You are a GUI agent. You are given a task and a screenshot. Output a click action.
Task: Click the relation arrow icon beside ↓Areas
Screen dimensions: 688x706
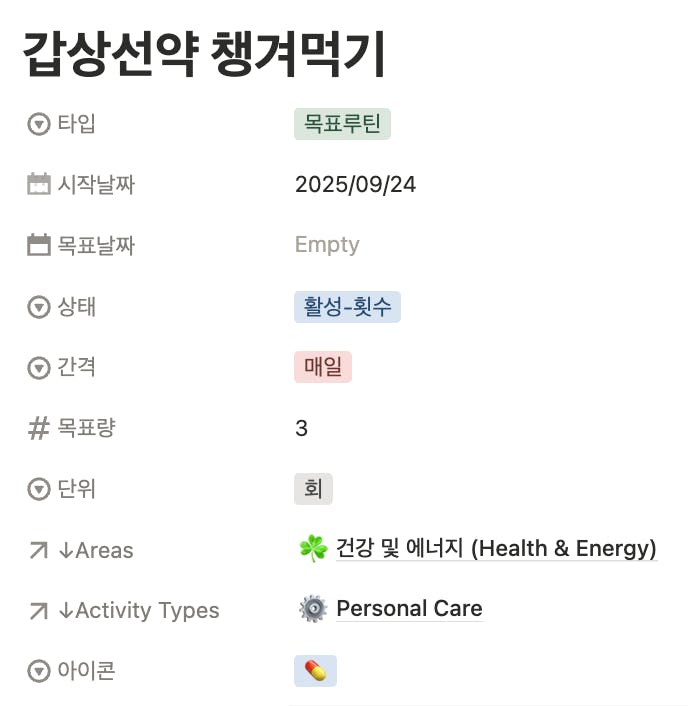(39, 550)
